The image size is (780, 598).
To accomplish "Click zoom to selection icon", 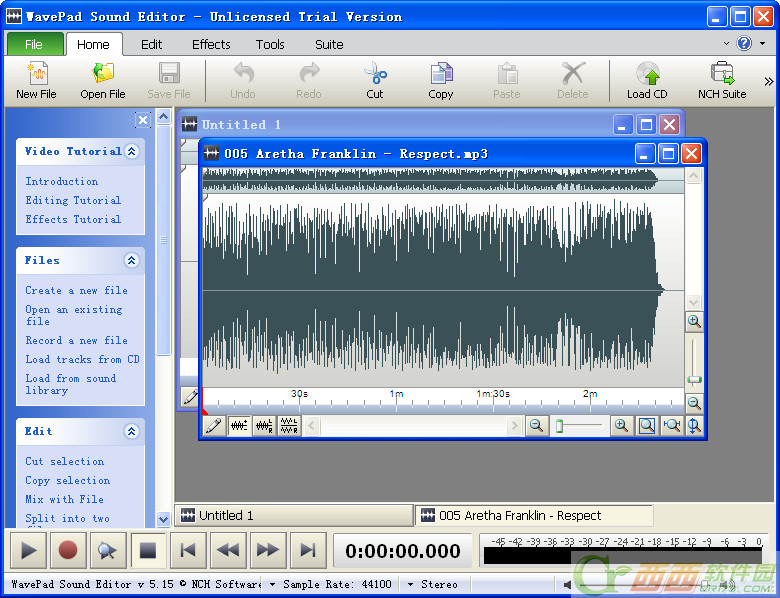I will (672, 426).
